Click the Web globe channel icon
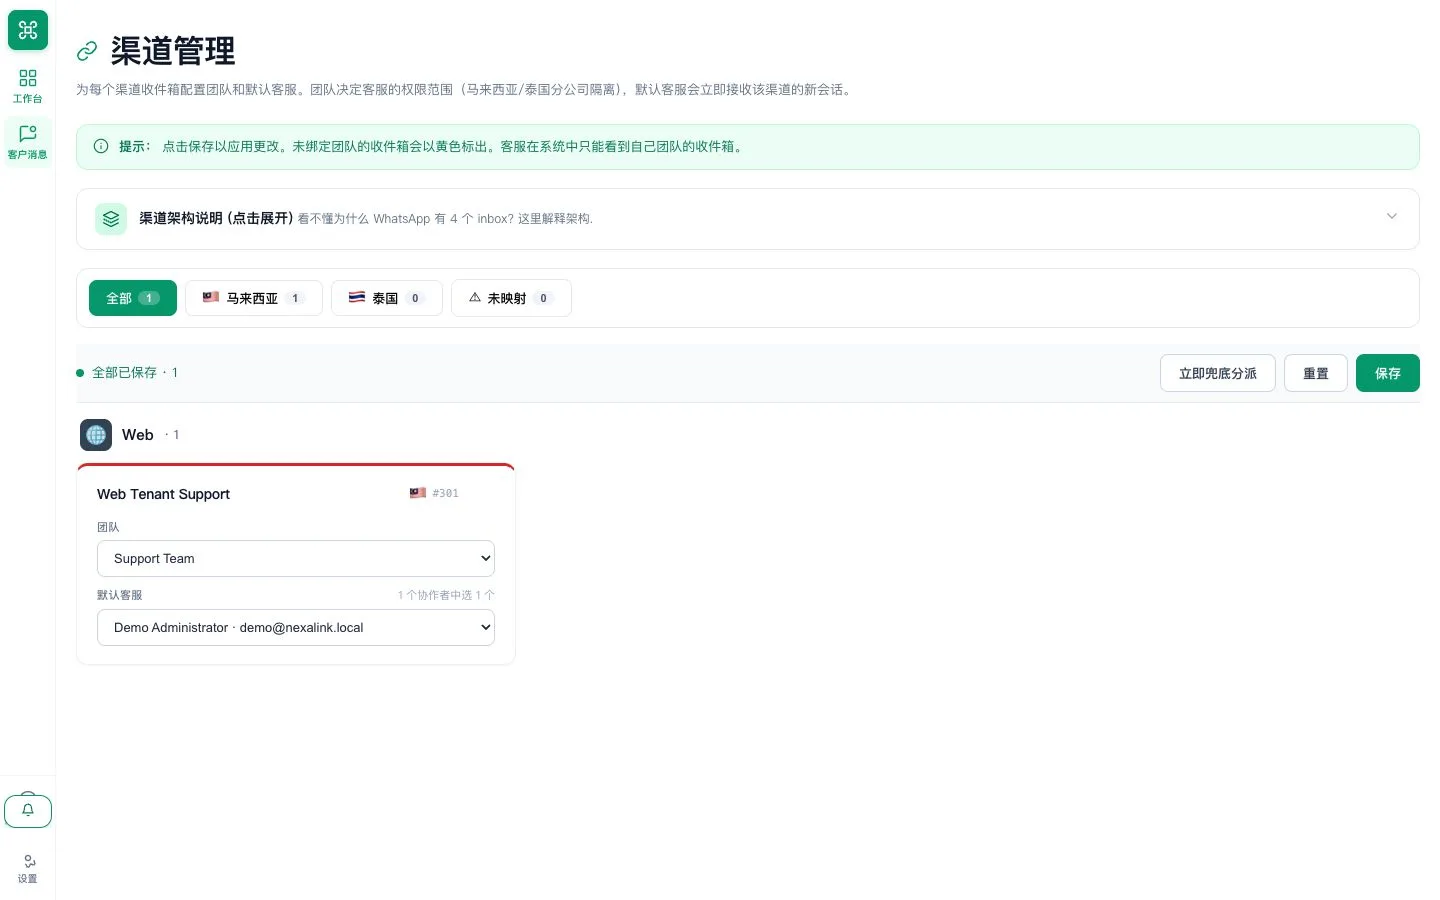Viewport: 1440px width, 900px height. coord(96,435)
